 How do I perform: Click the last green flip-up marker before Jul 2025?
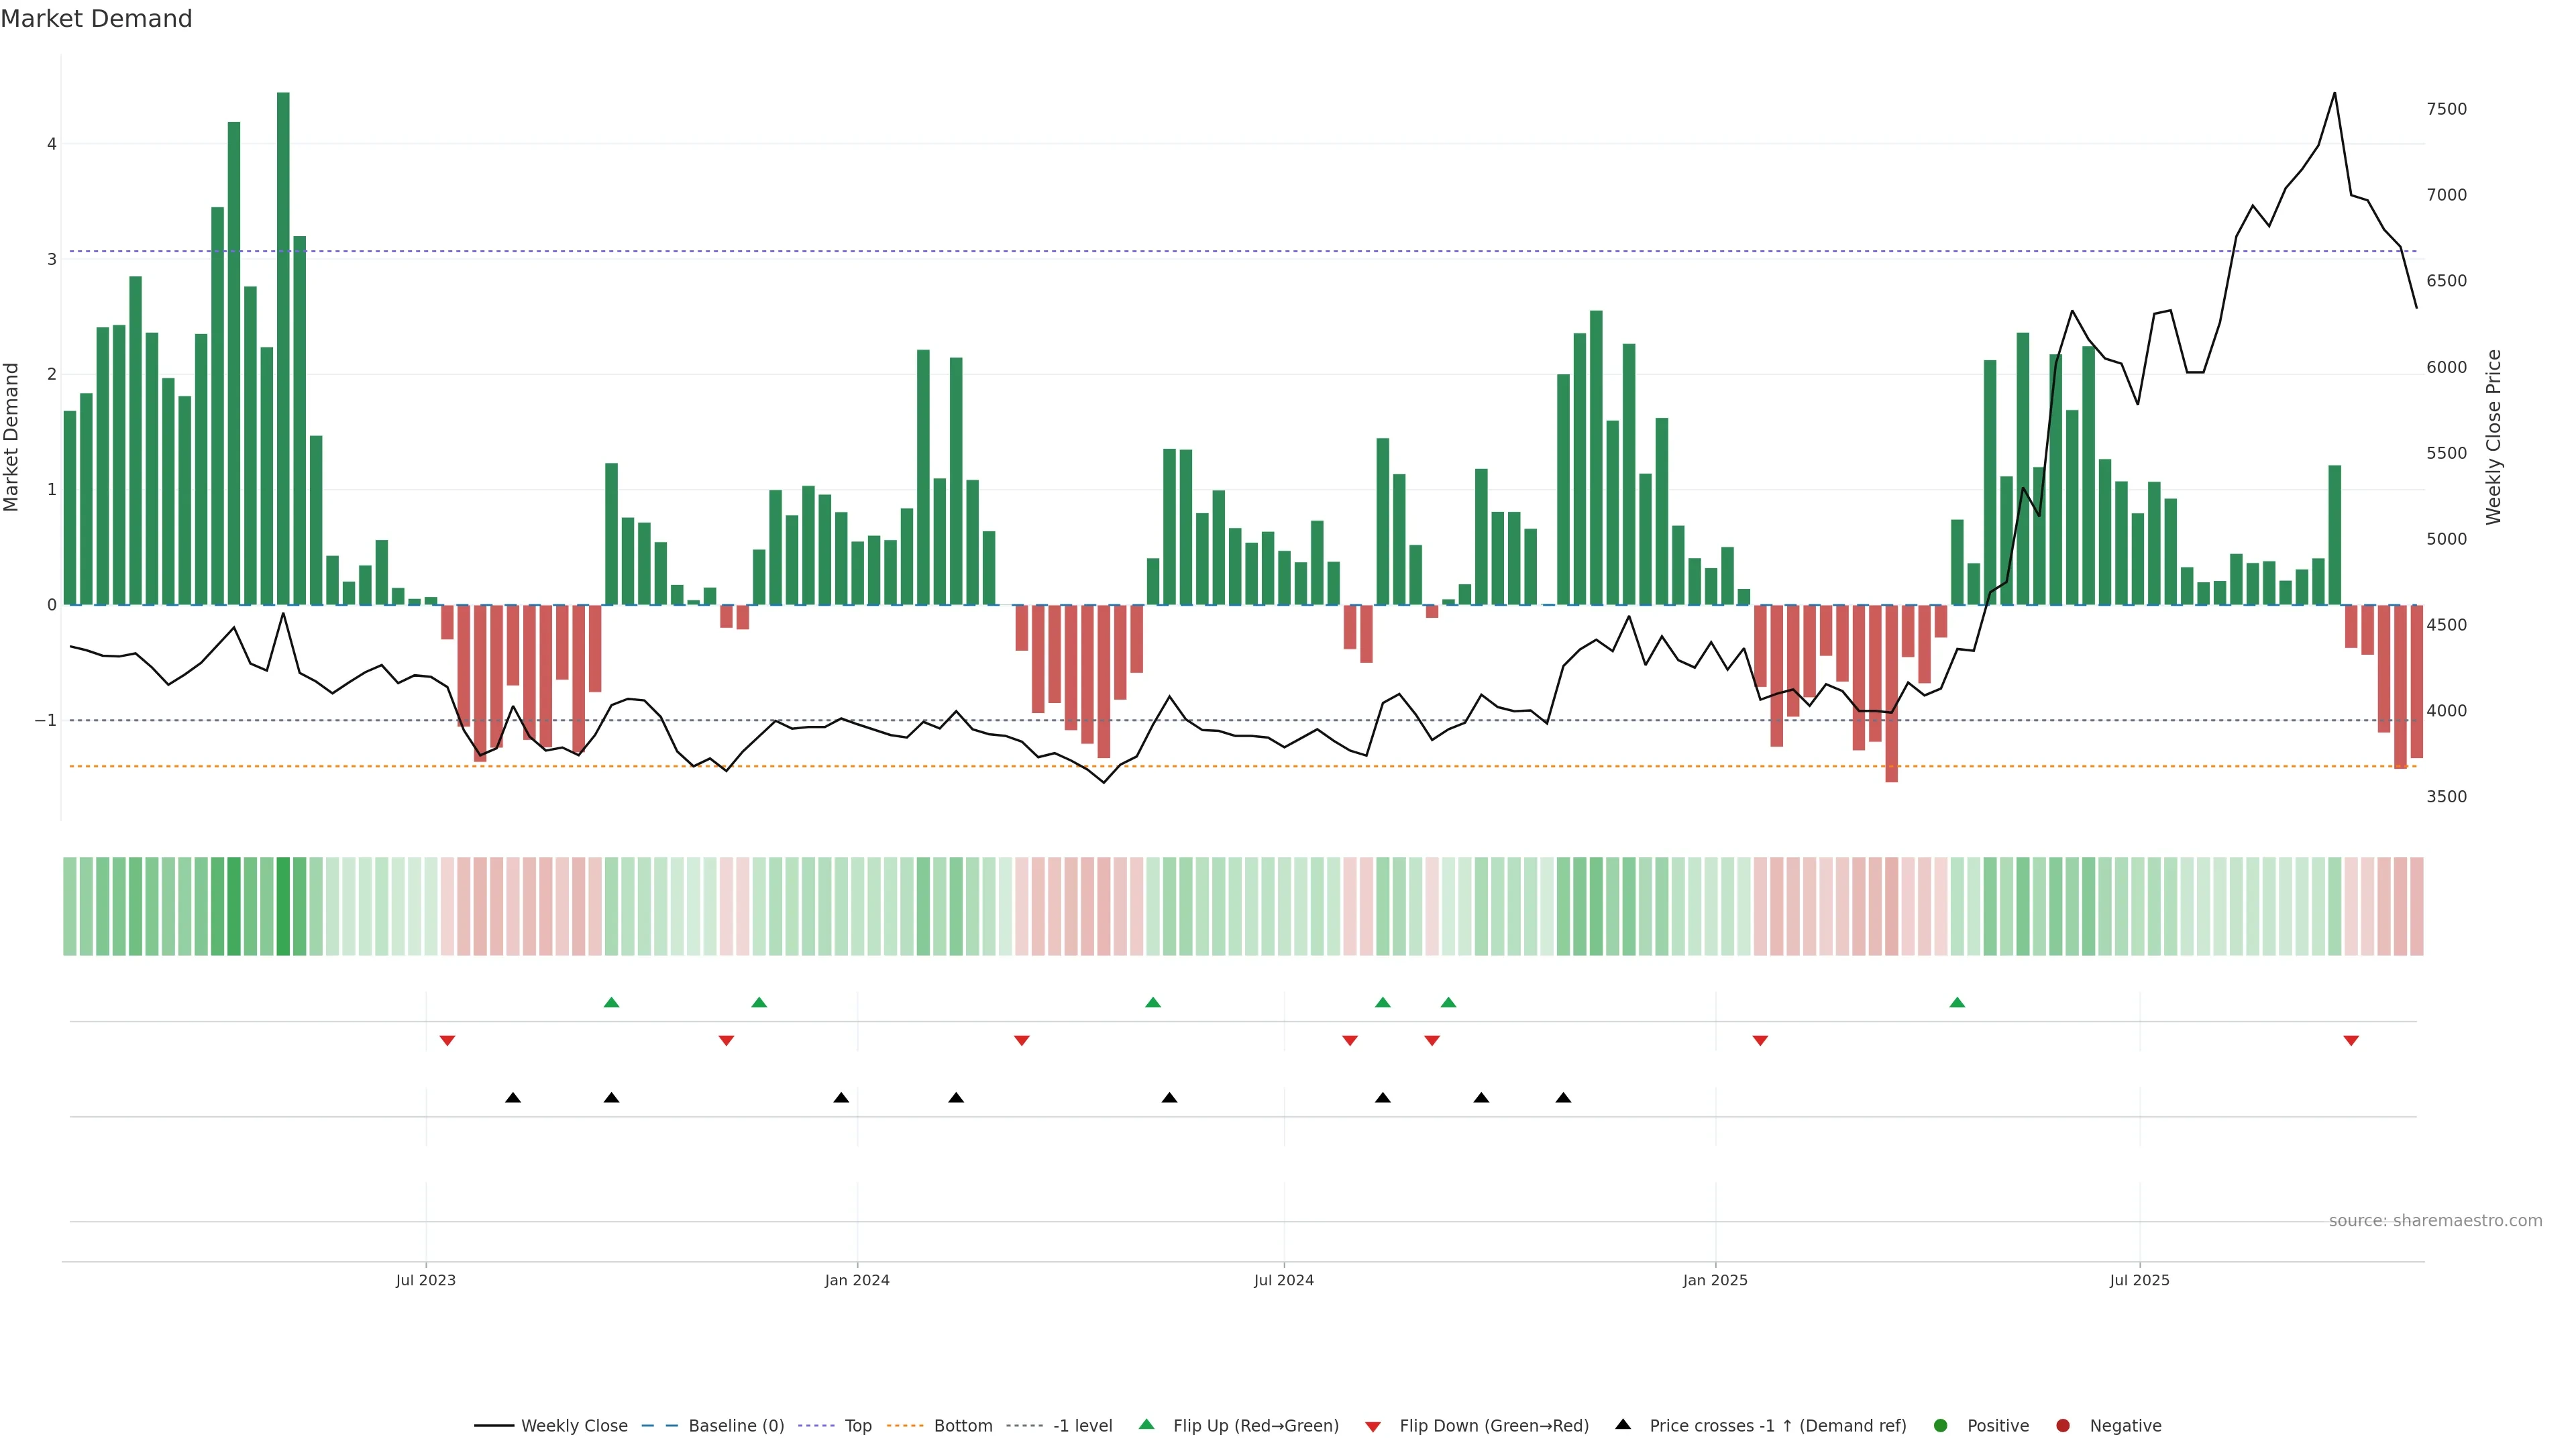click(1957, 1002)
